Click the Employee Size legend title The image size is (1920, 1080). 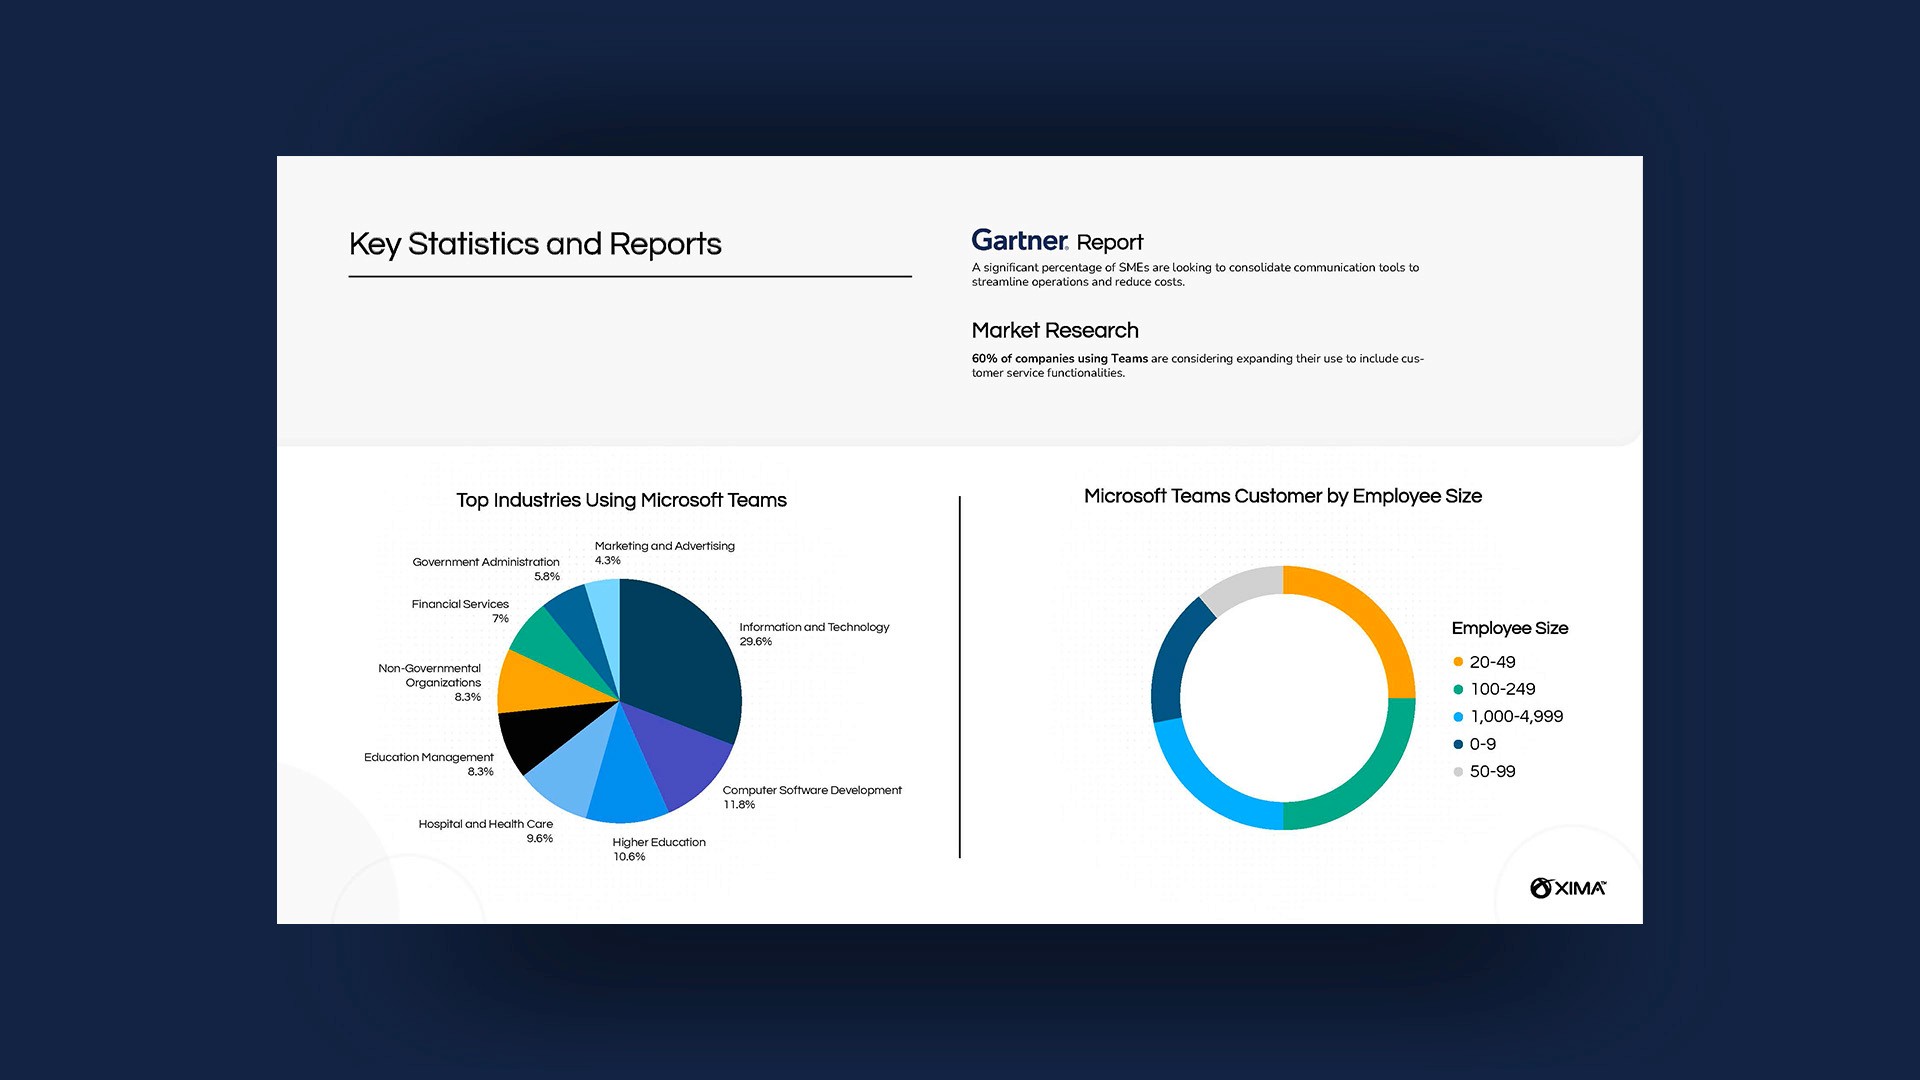click(1509, 628)
